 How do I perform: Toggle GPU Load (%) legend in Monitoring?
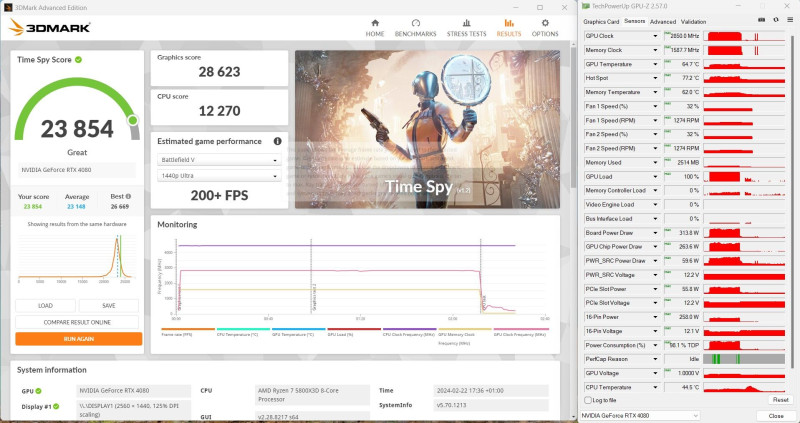[x=354, y=332]
